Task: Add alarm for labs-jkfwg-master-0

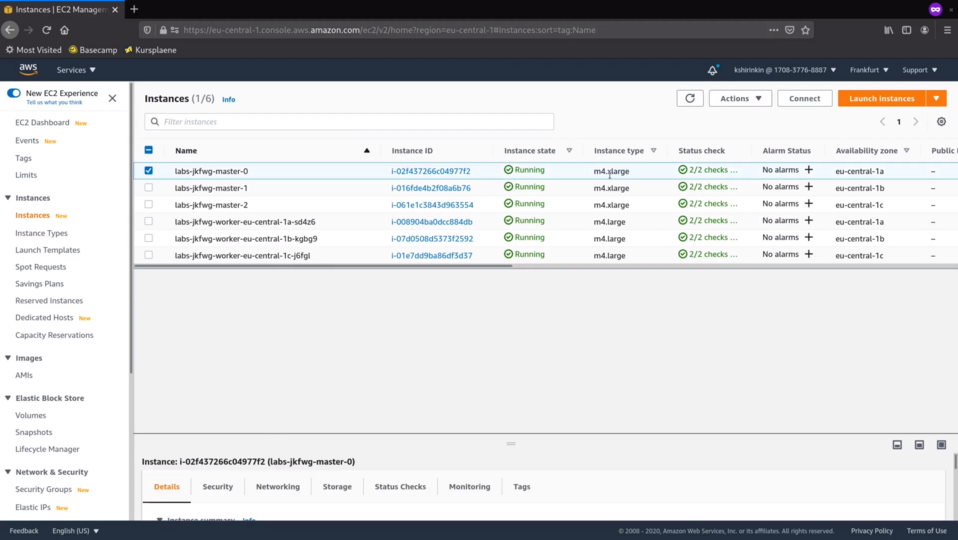Action: tap(808, 170)
